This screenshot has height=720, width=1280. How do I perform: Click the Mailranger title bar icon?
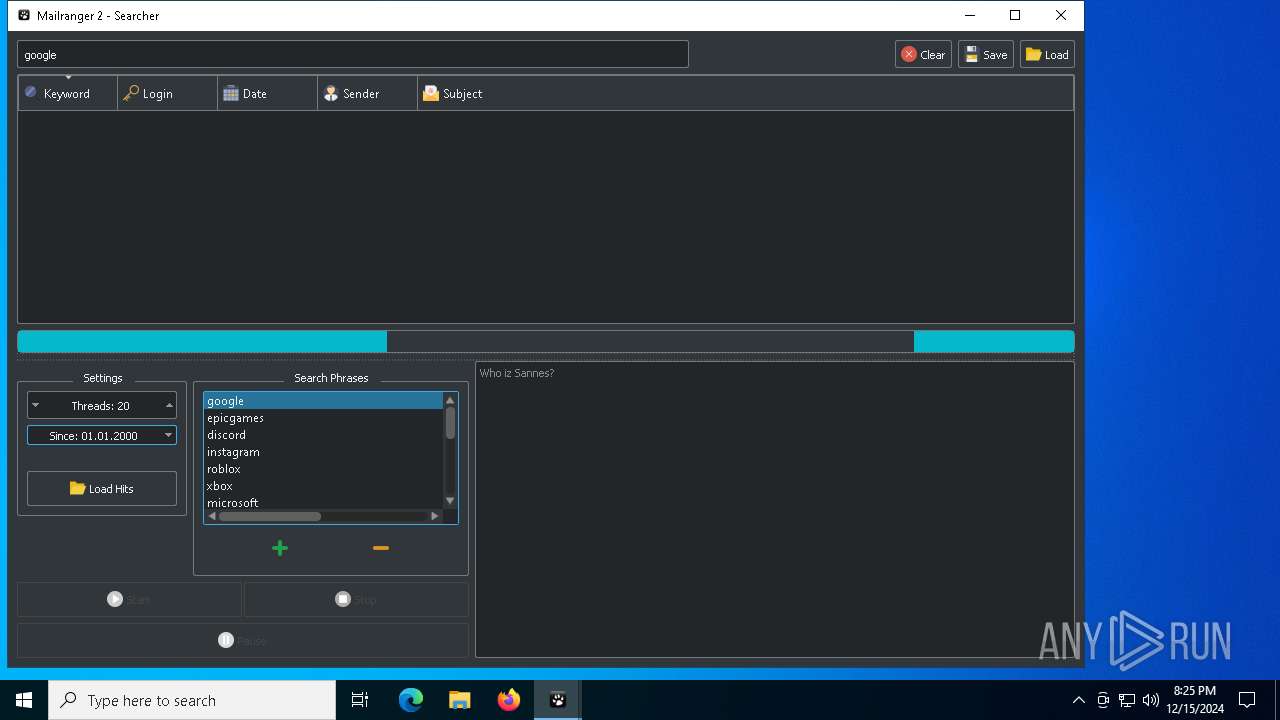point(24,15)
